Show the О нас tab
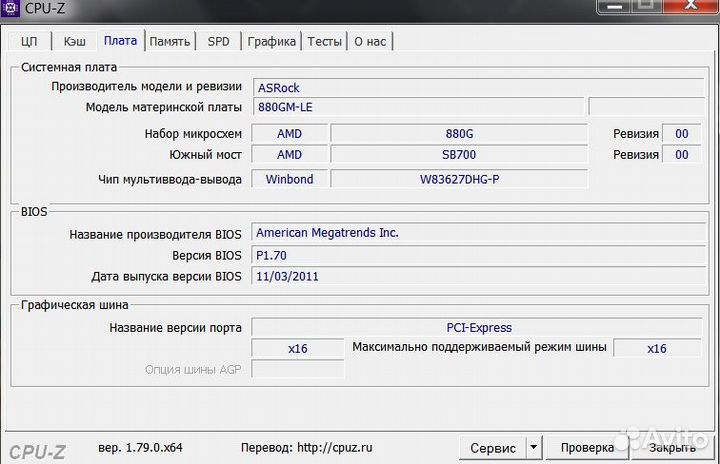Screen dimensions: 720x464 pyautogui.click(x=370, y=41)
